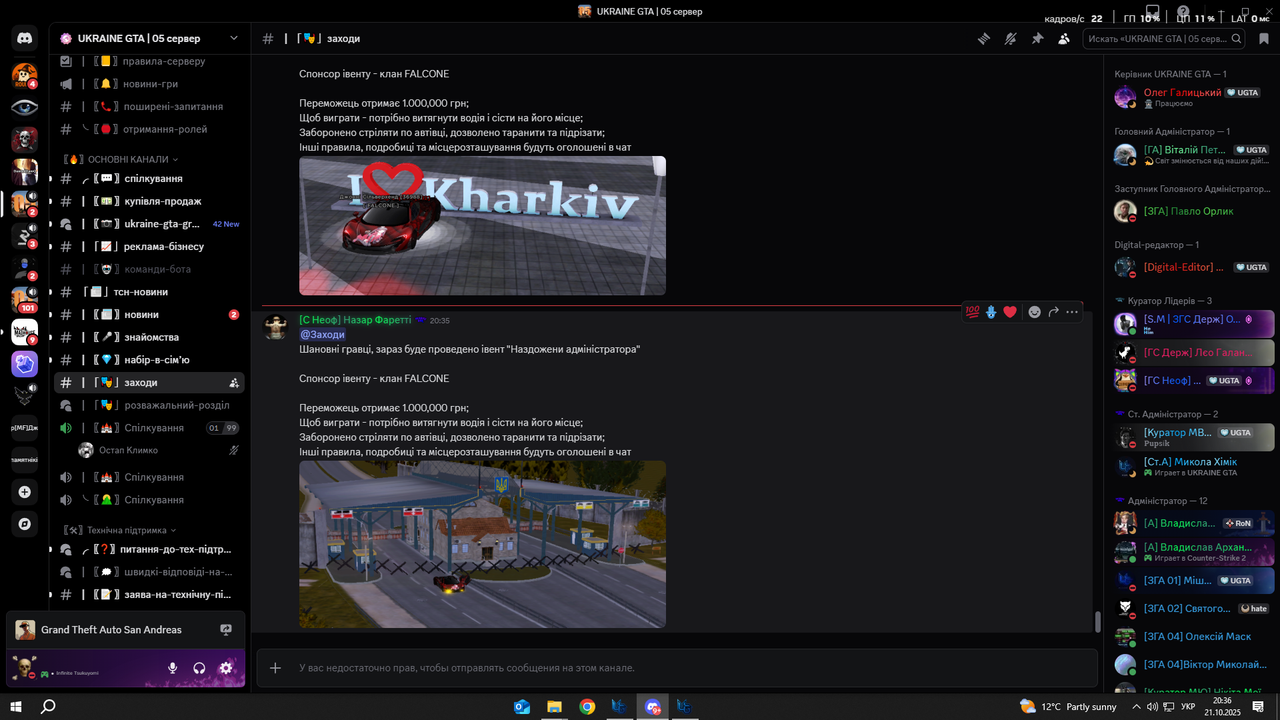Open the eye-icon server
The height and width of the screenshot is (720, 1280).
click(25, 107)
